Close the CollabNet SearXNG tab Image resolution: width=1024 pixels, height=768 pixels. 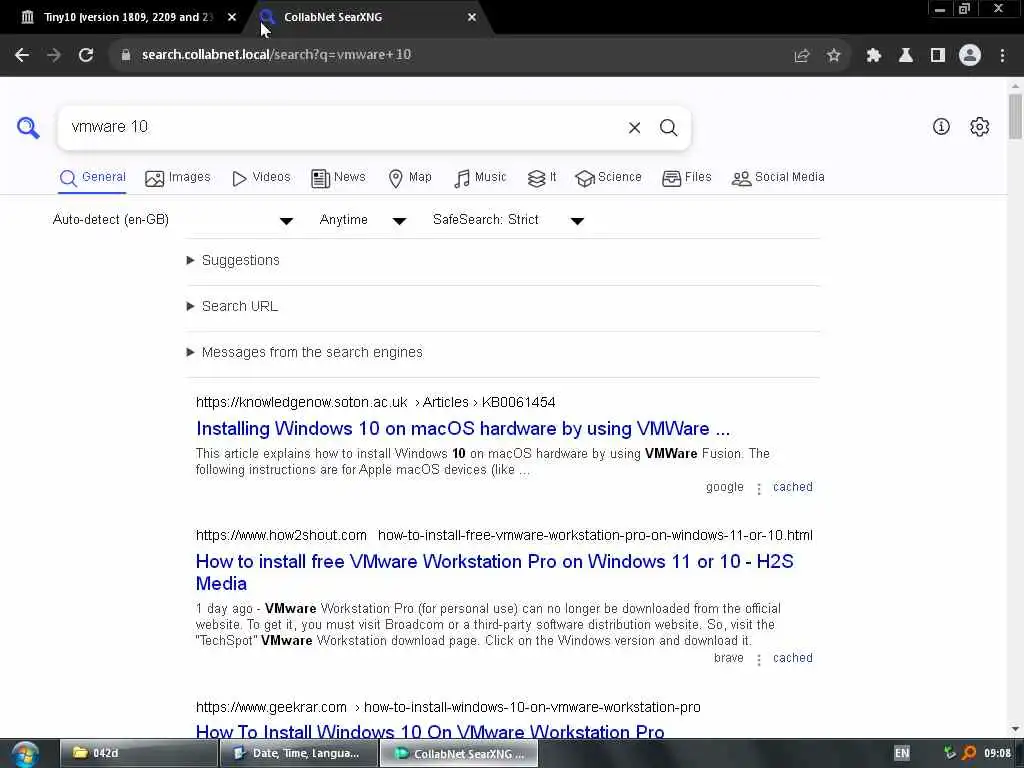click(x=472, y=17)
